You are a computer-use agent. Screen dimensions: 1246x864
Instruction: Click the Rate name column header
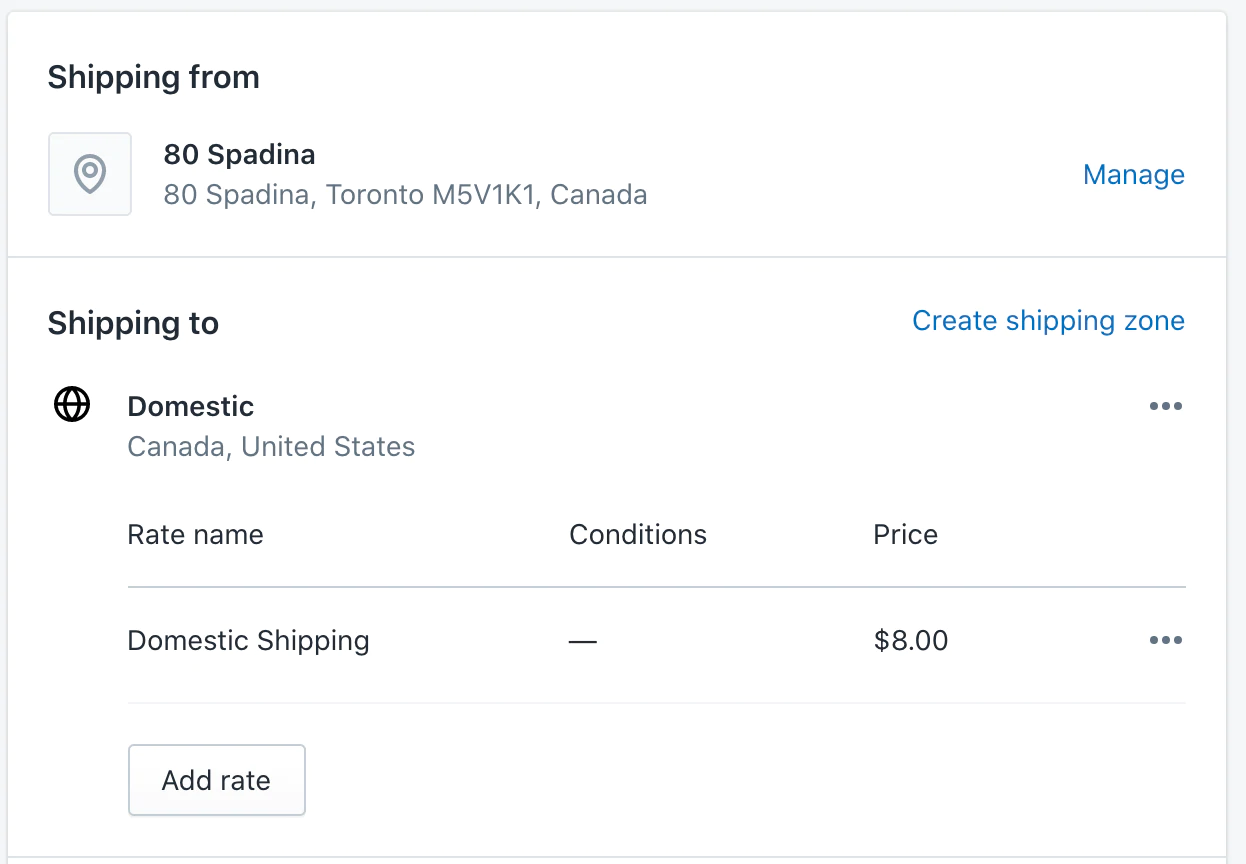[x=195, y=534]
